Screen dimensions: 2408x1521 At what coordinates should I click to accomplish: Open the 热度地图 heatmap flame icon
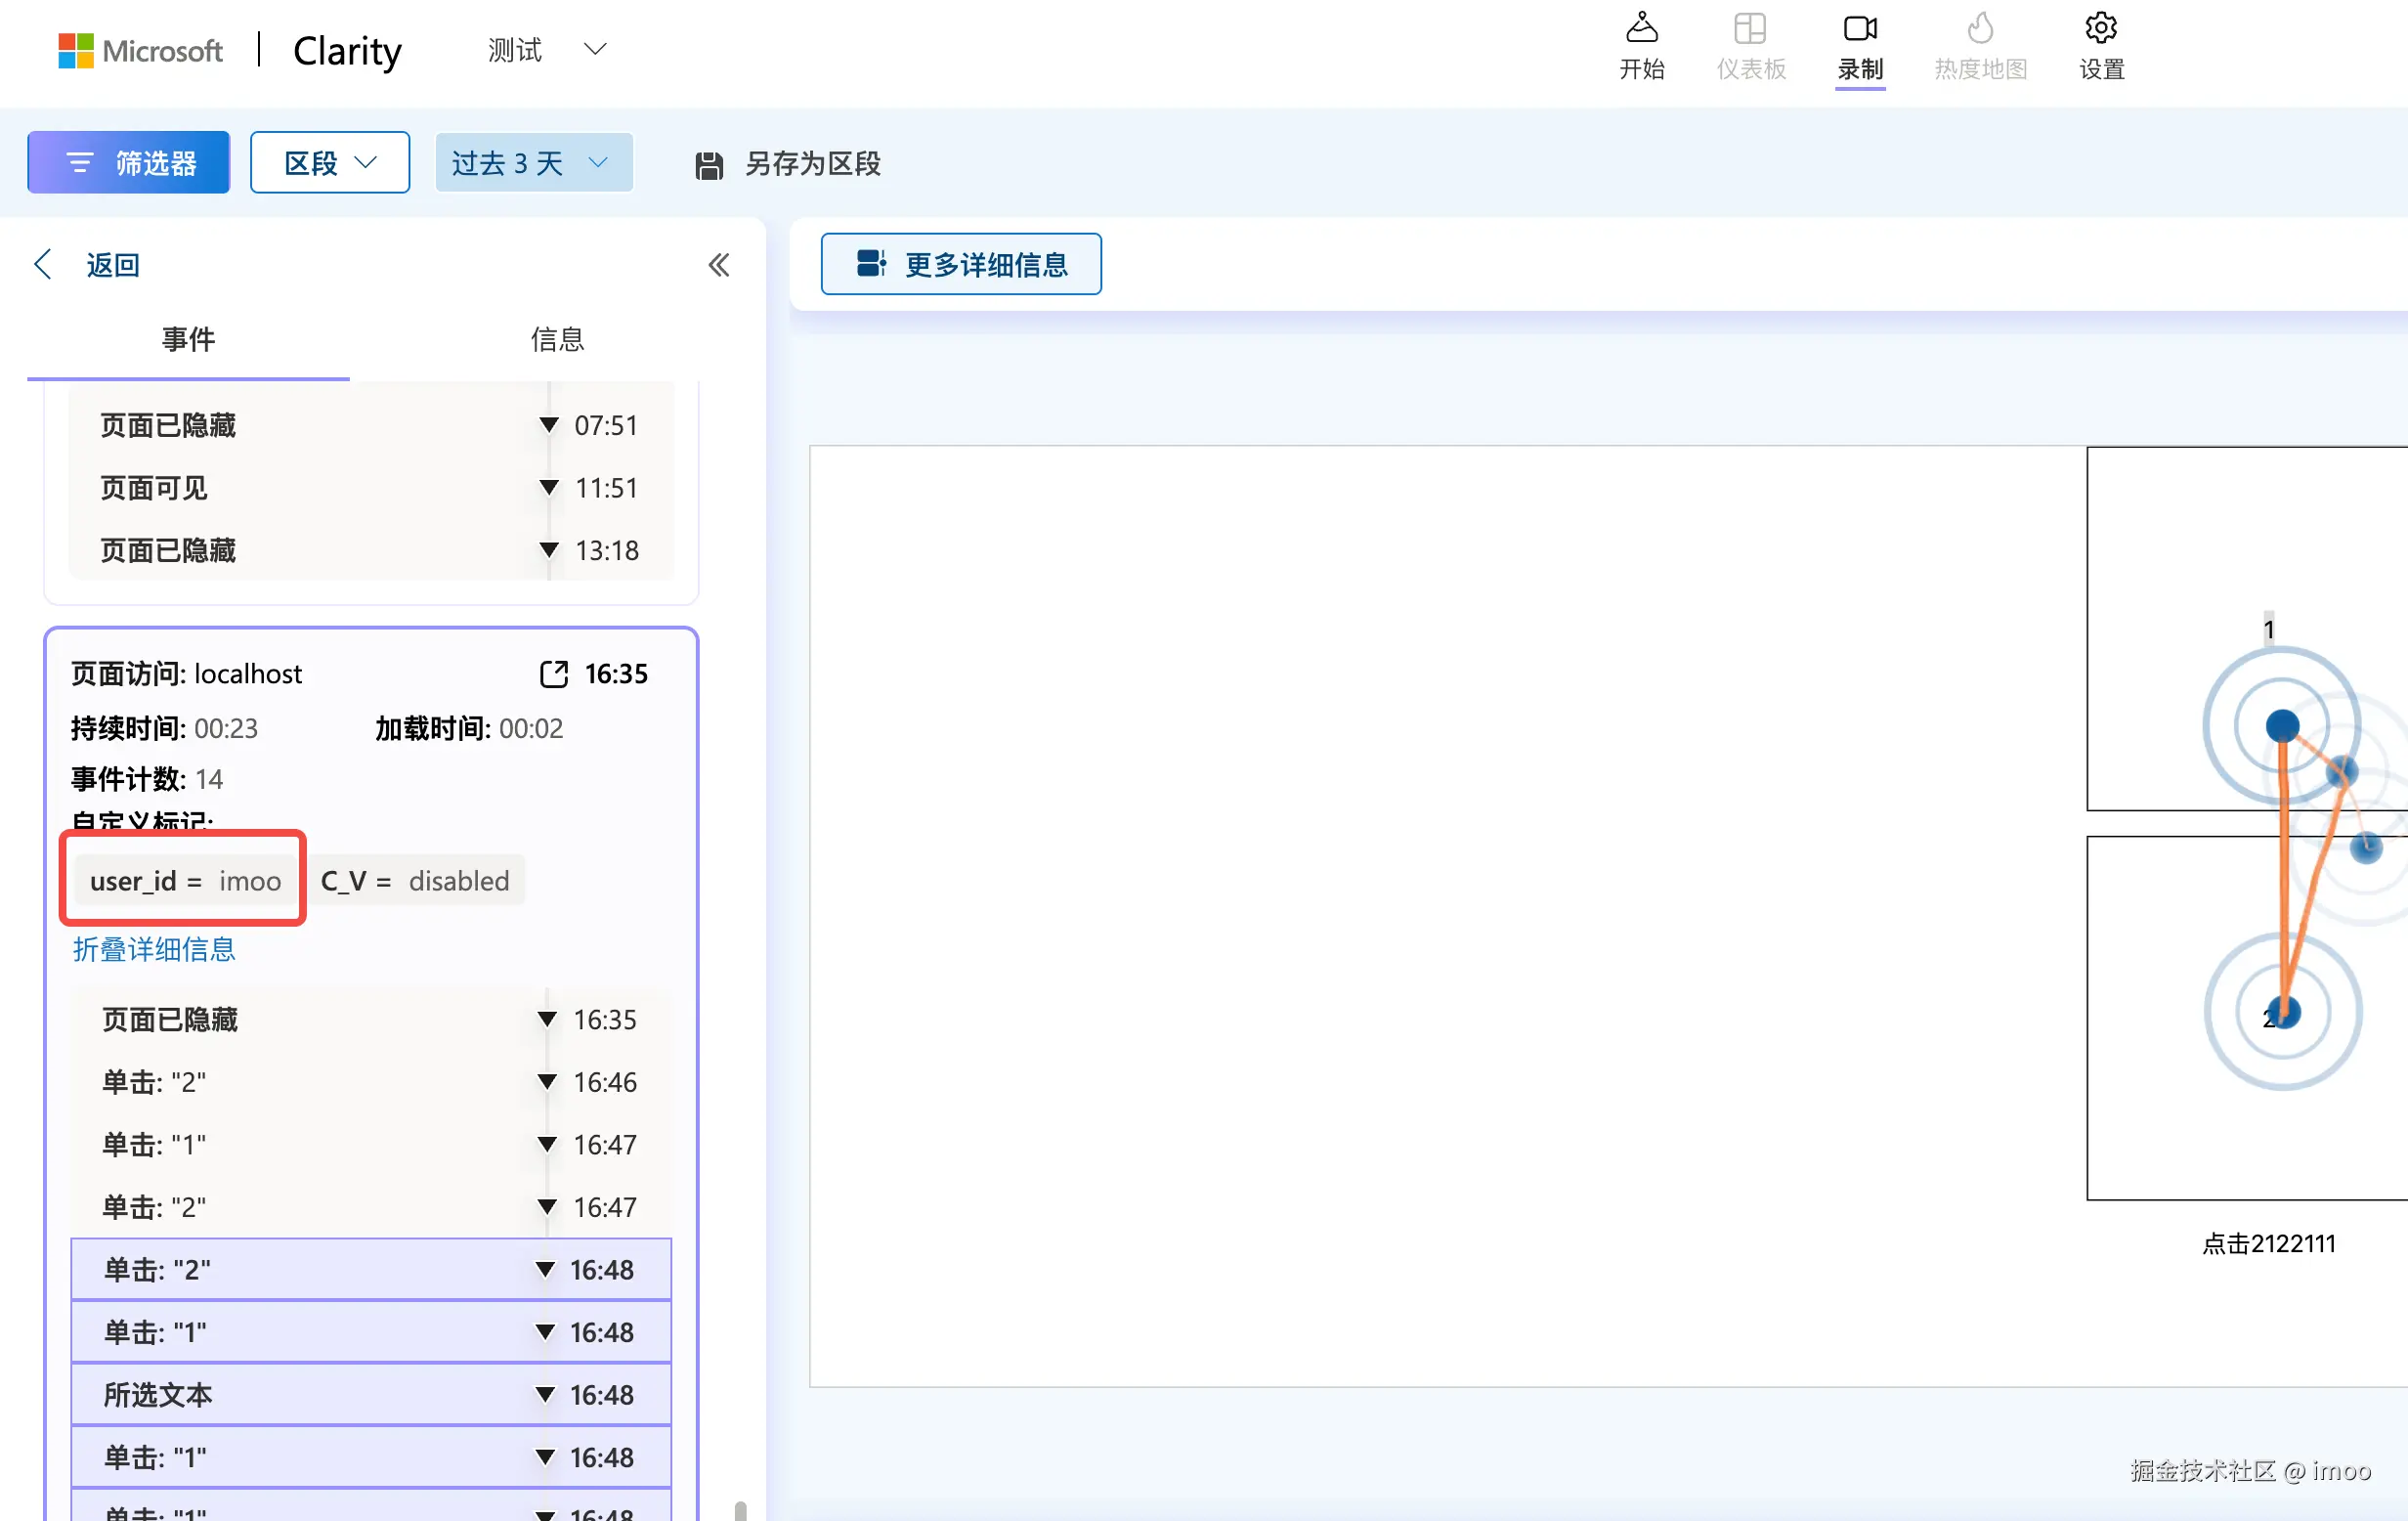1980,29
